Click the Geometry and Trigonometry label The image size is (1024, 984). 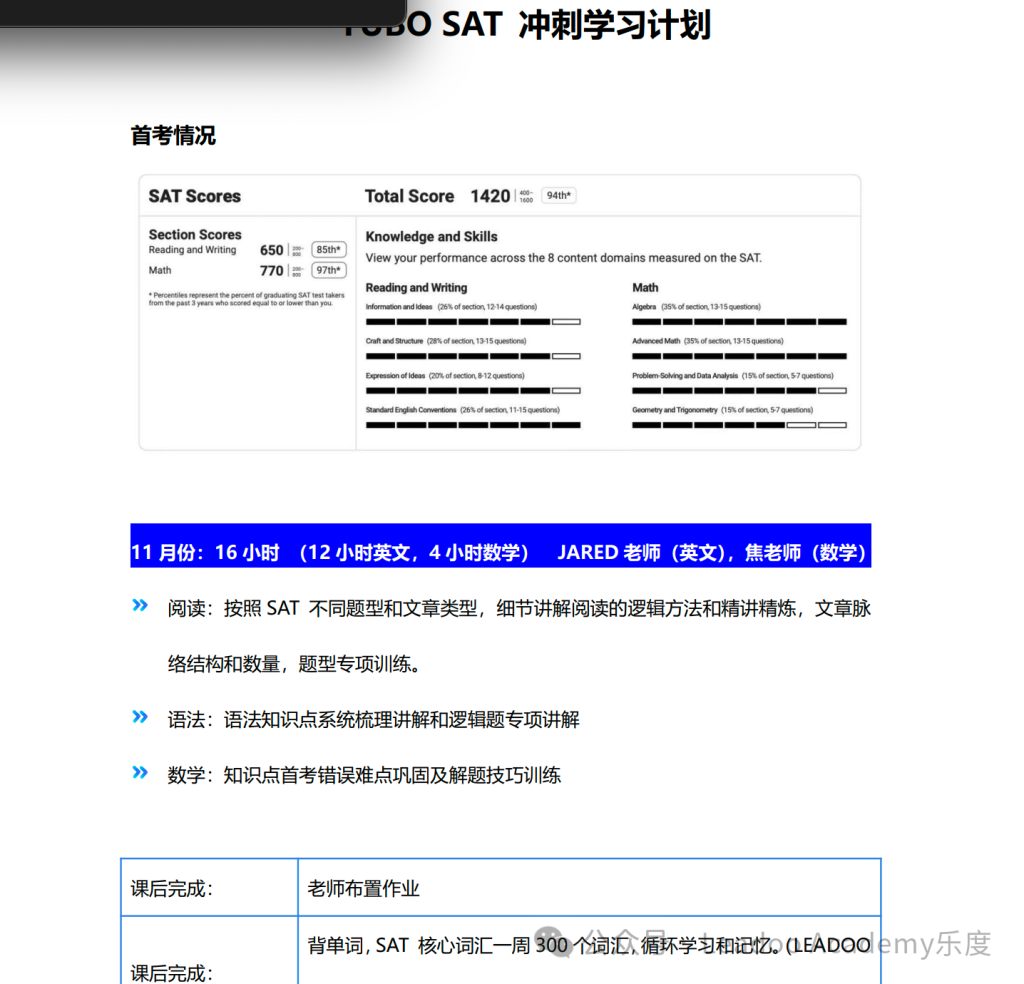tap(675, 410)
